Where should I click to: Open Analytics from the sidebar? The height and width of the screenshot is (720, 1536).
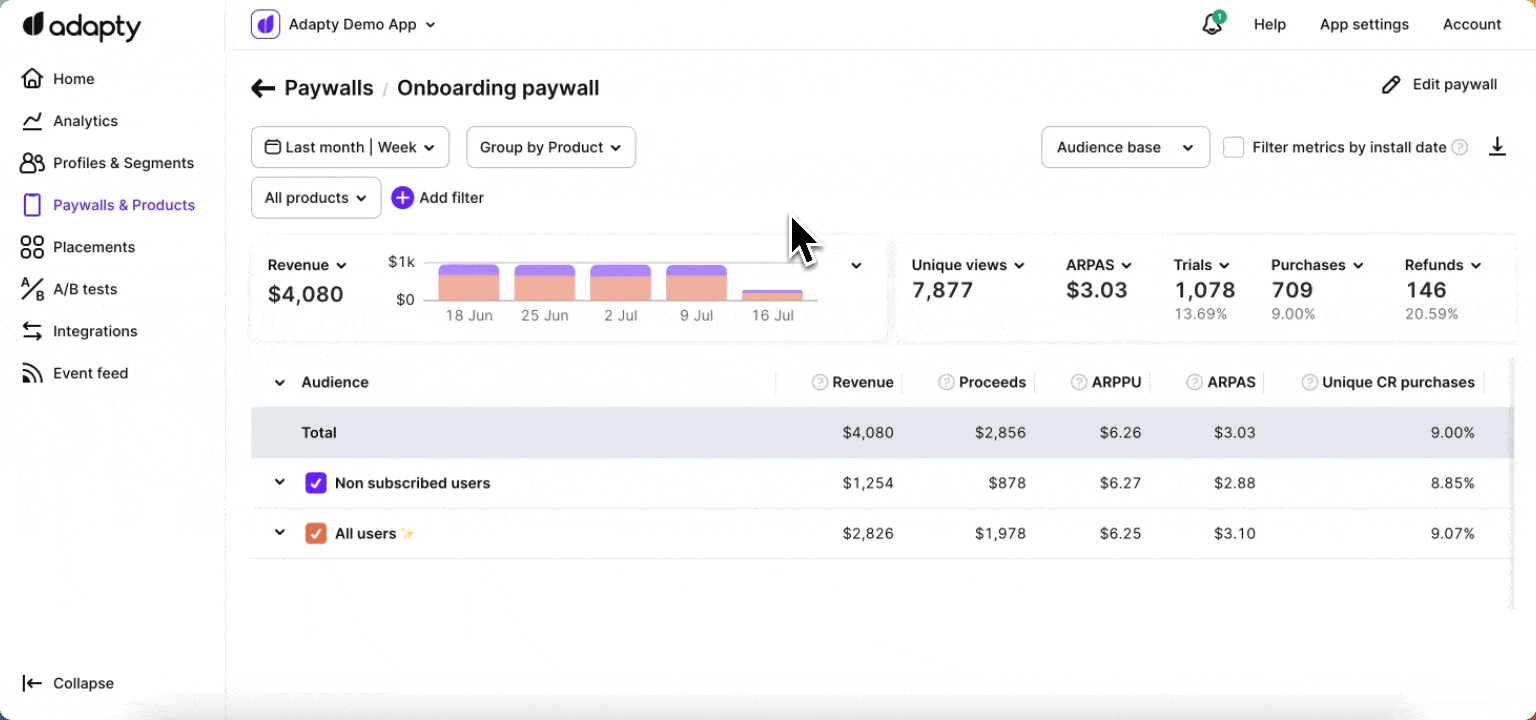click(x=85, y=121)
